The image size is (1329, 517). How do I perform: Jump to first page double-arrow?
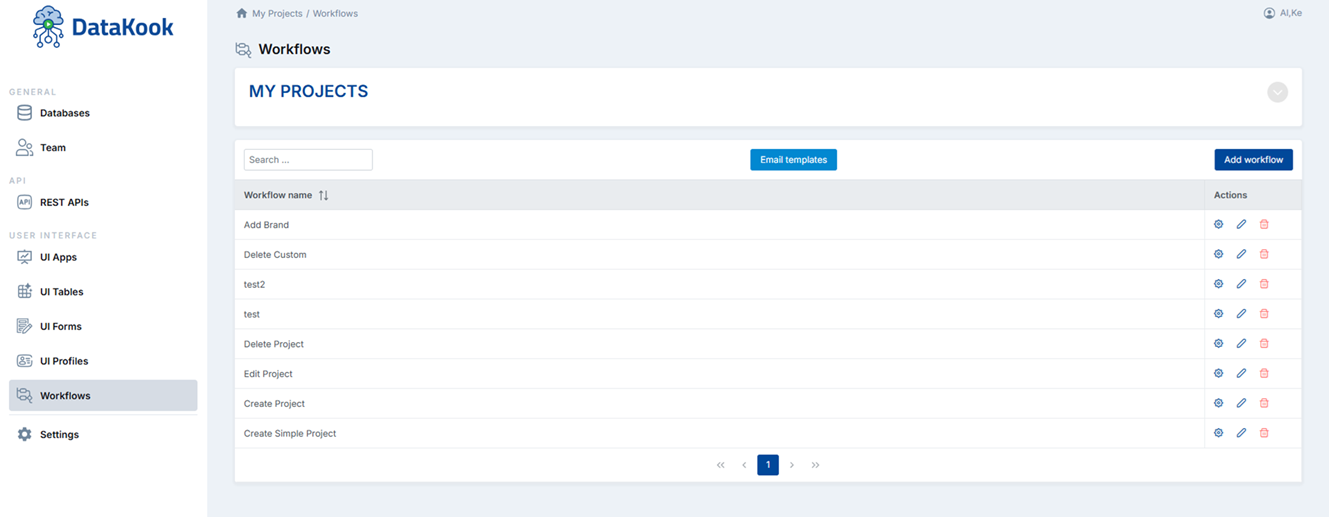720,465
